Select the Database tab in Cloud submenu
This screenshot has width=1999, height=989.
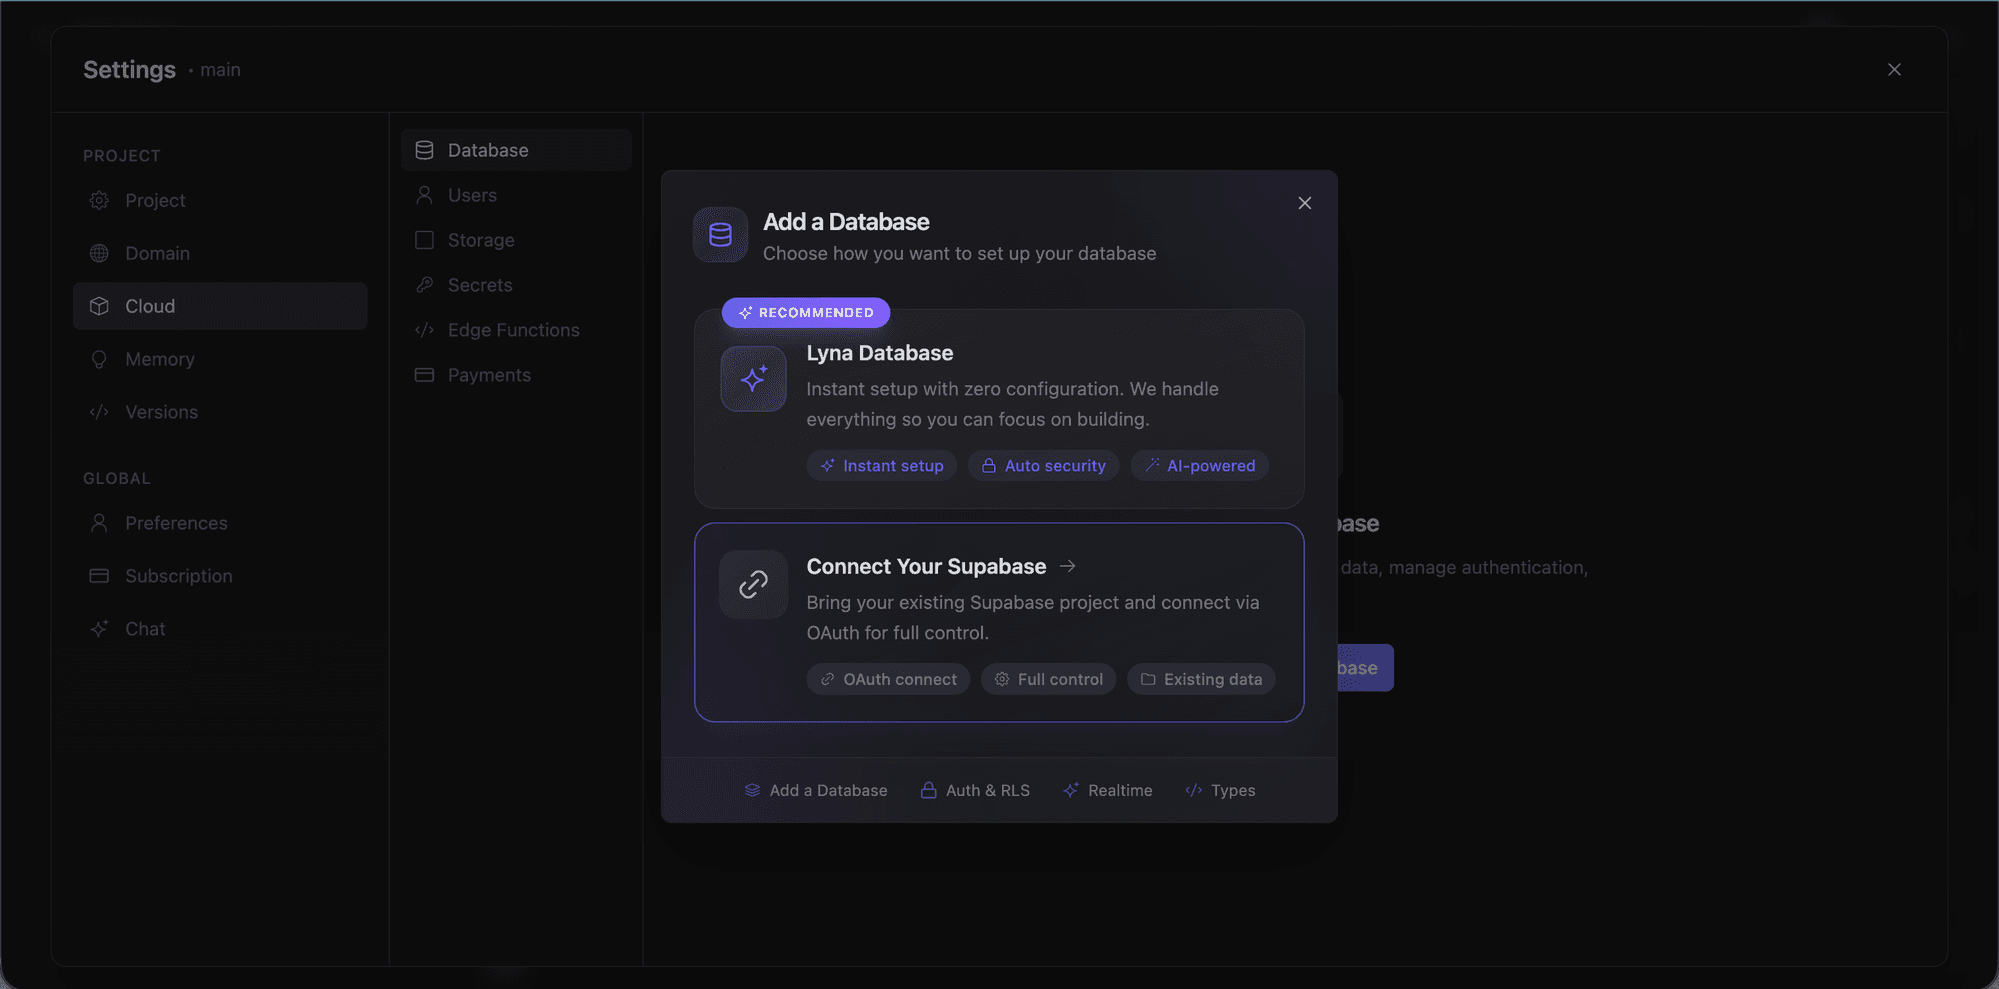516,150
